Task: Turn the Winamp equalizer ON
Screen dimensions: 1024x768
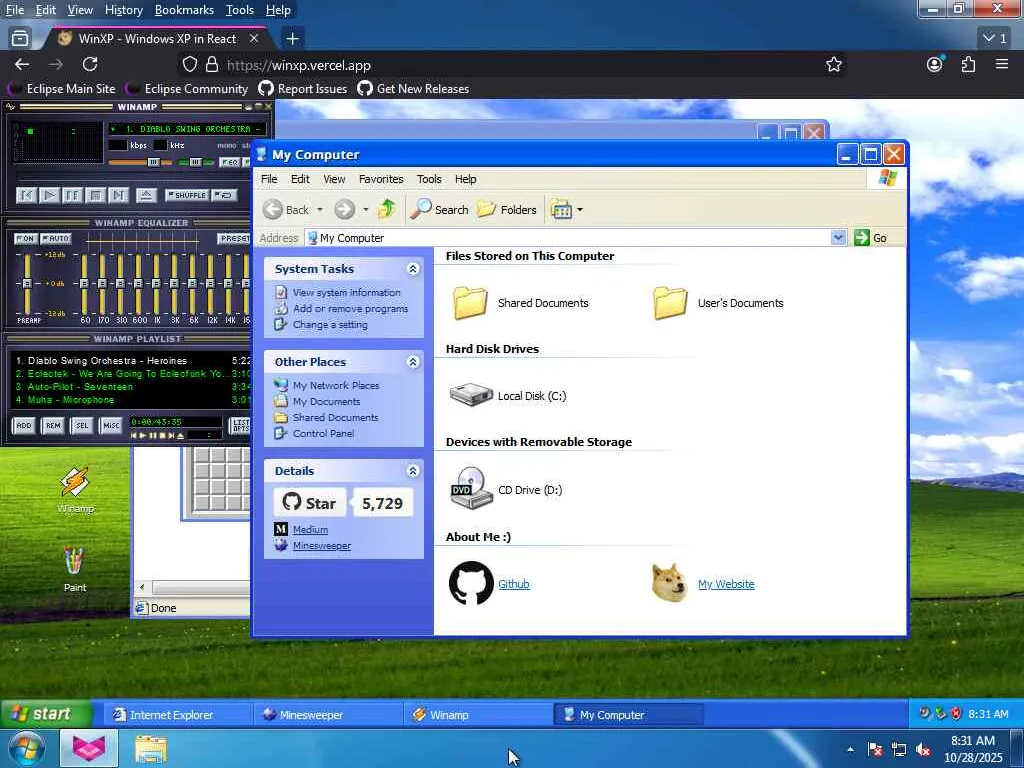Action: 25,238
